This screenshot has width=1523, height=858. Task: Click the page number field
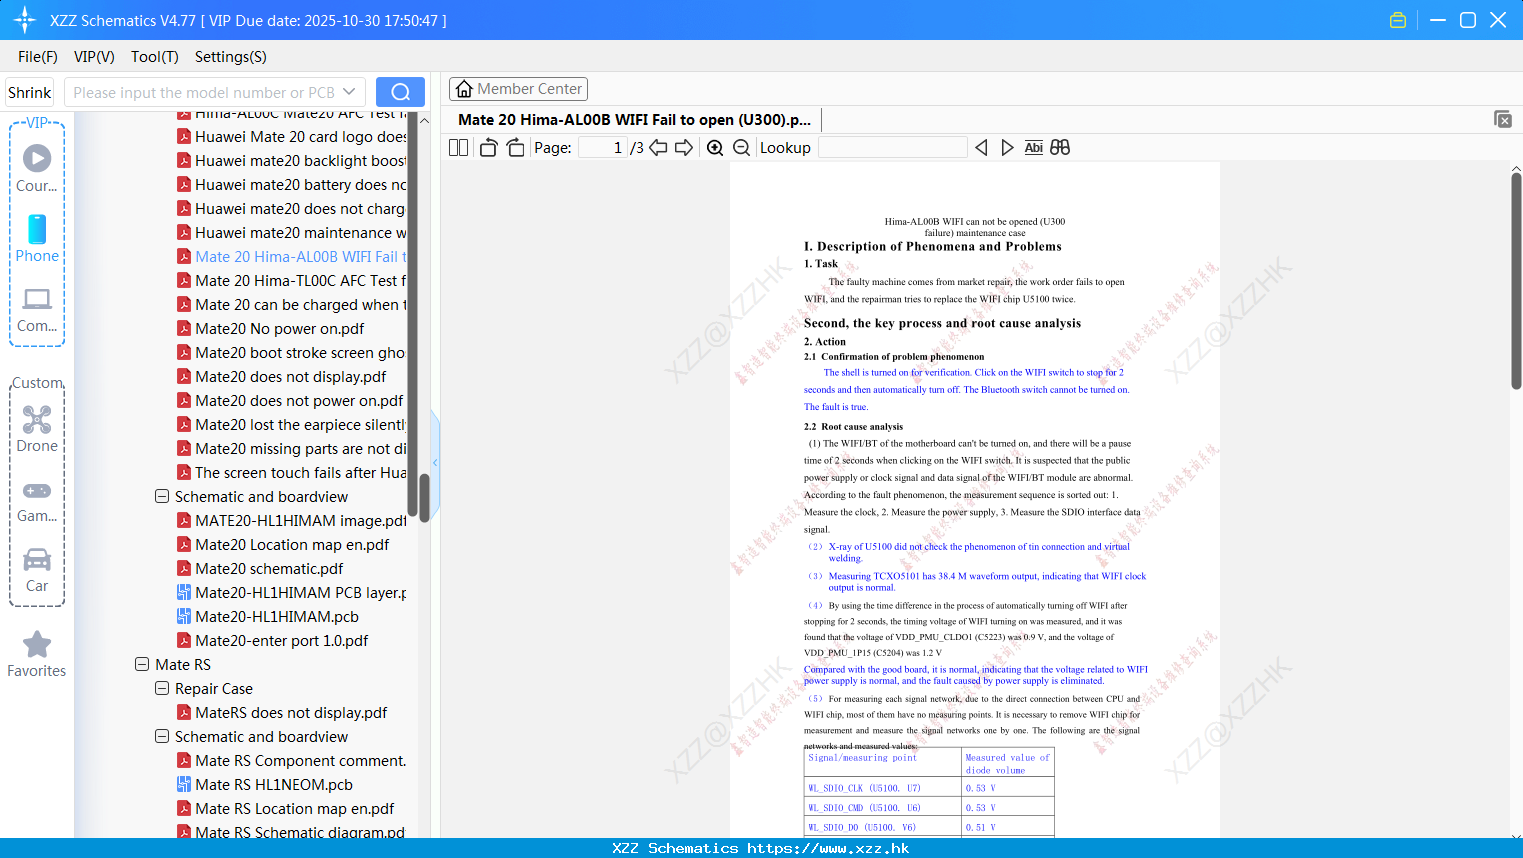pyautogui.click(x=603, y=147)
